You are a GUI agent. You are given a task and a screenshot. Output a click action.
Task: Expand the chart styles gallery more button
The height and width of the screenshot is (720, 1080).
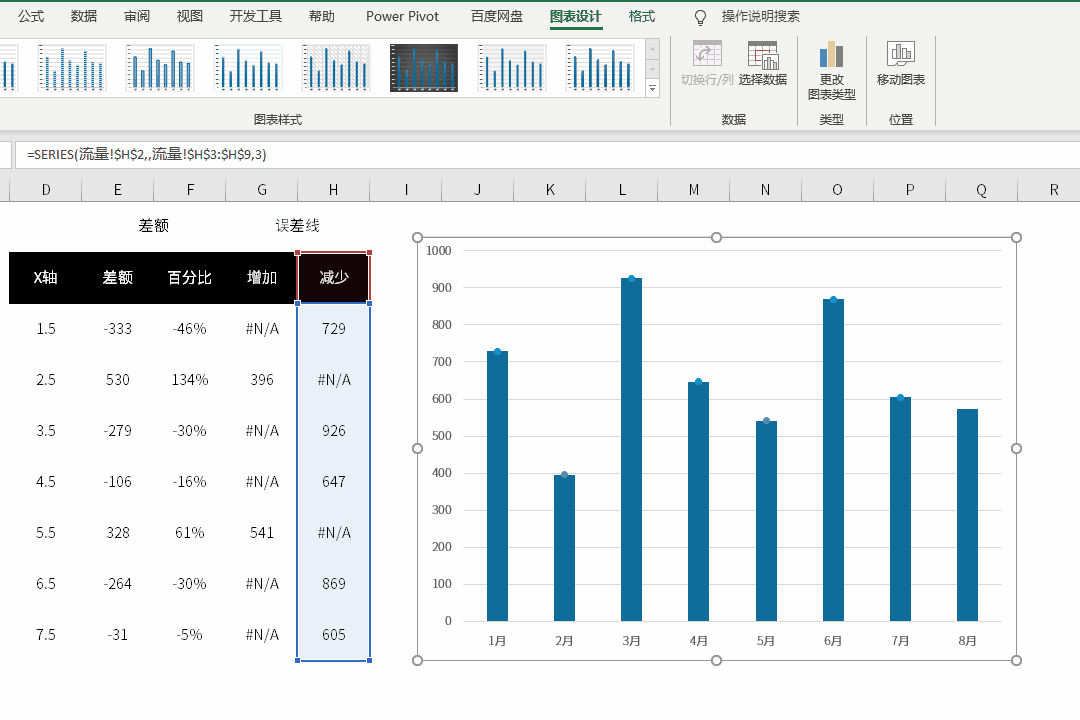tap(653, 89)
